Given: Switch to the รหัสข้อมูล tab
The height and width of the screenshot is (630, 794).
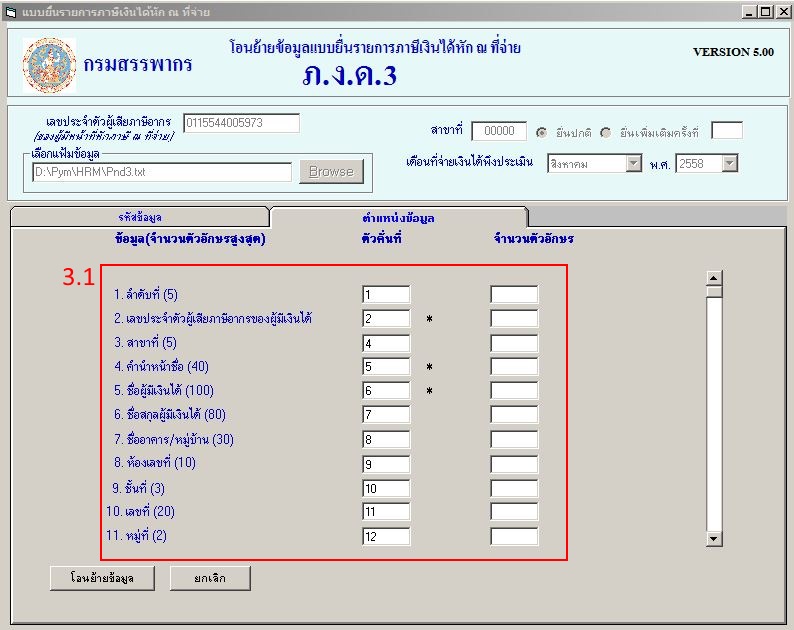Looking at the screenshot, I should click(x=140, y=217).
